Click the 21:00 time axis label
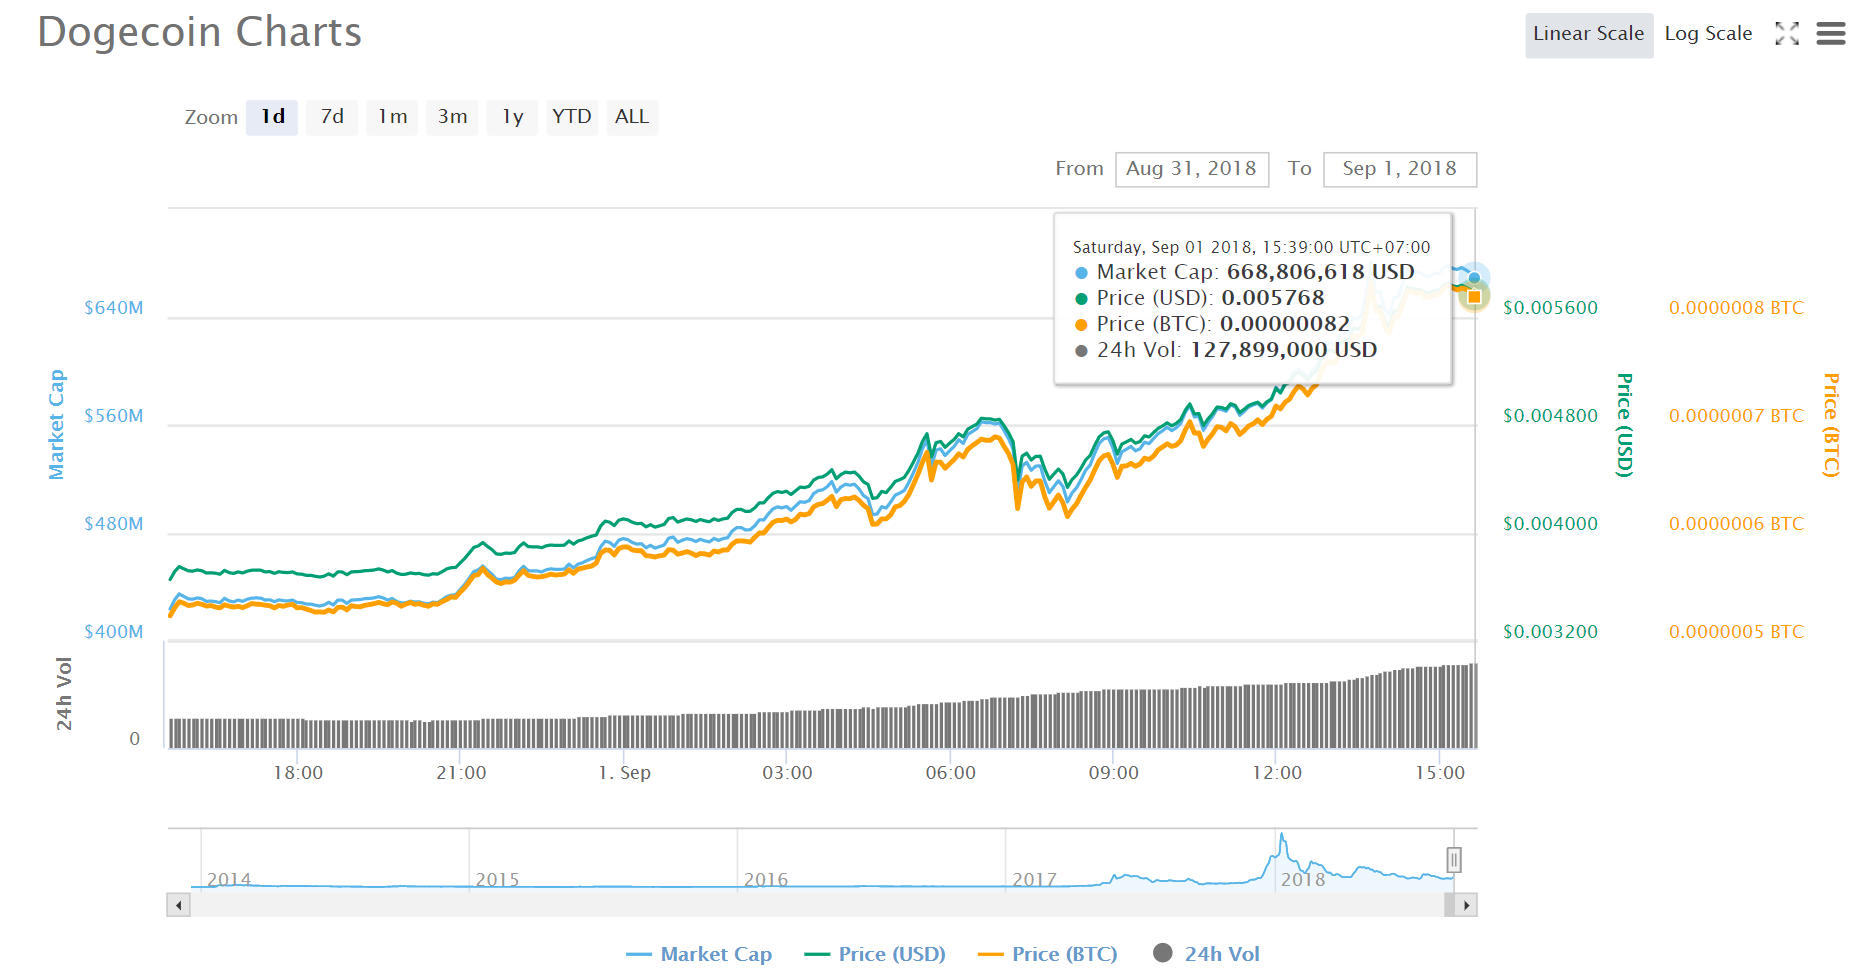The width and height of the screenshot is (1865, 971). tap(461, 773)
